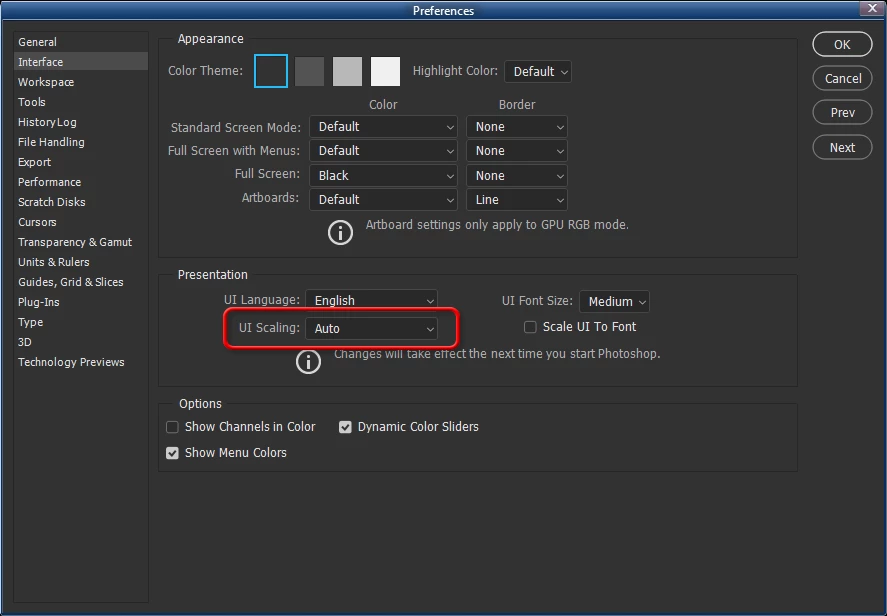The height and width of the screenshot is (616, 887).
Task: Open Full Screen with Menus border dropdown
Action: (x=516, y=151)
